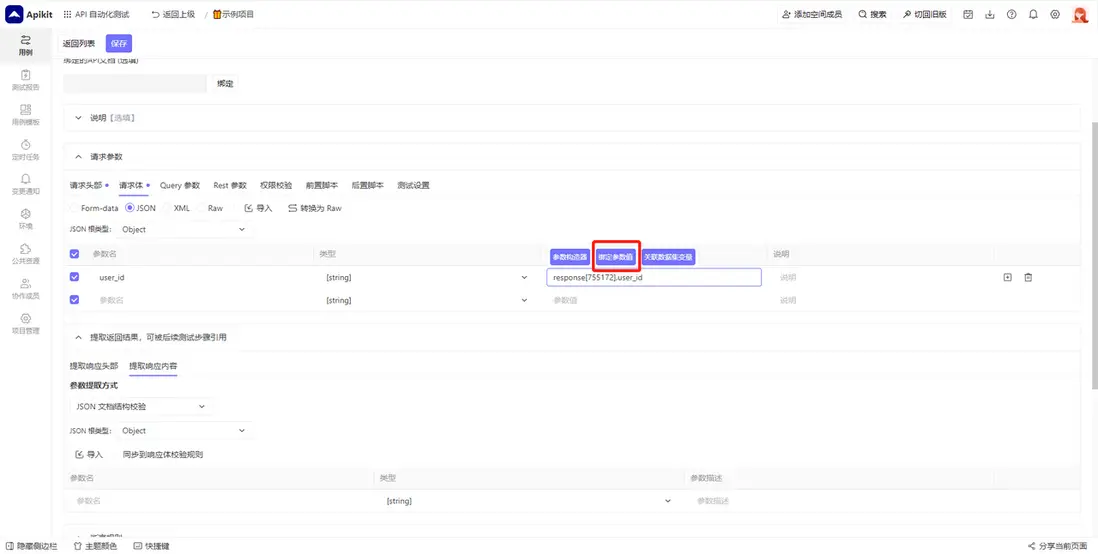Open the settings gear in header
Image resolution: width=1098 pixels, height=554 pixels.
(1055, 14)
